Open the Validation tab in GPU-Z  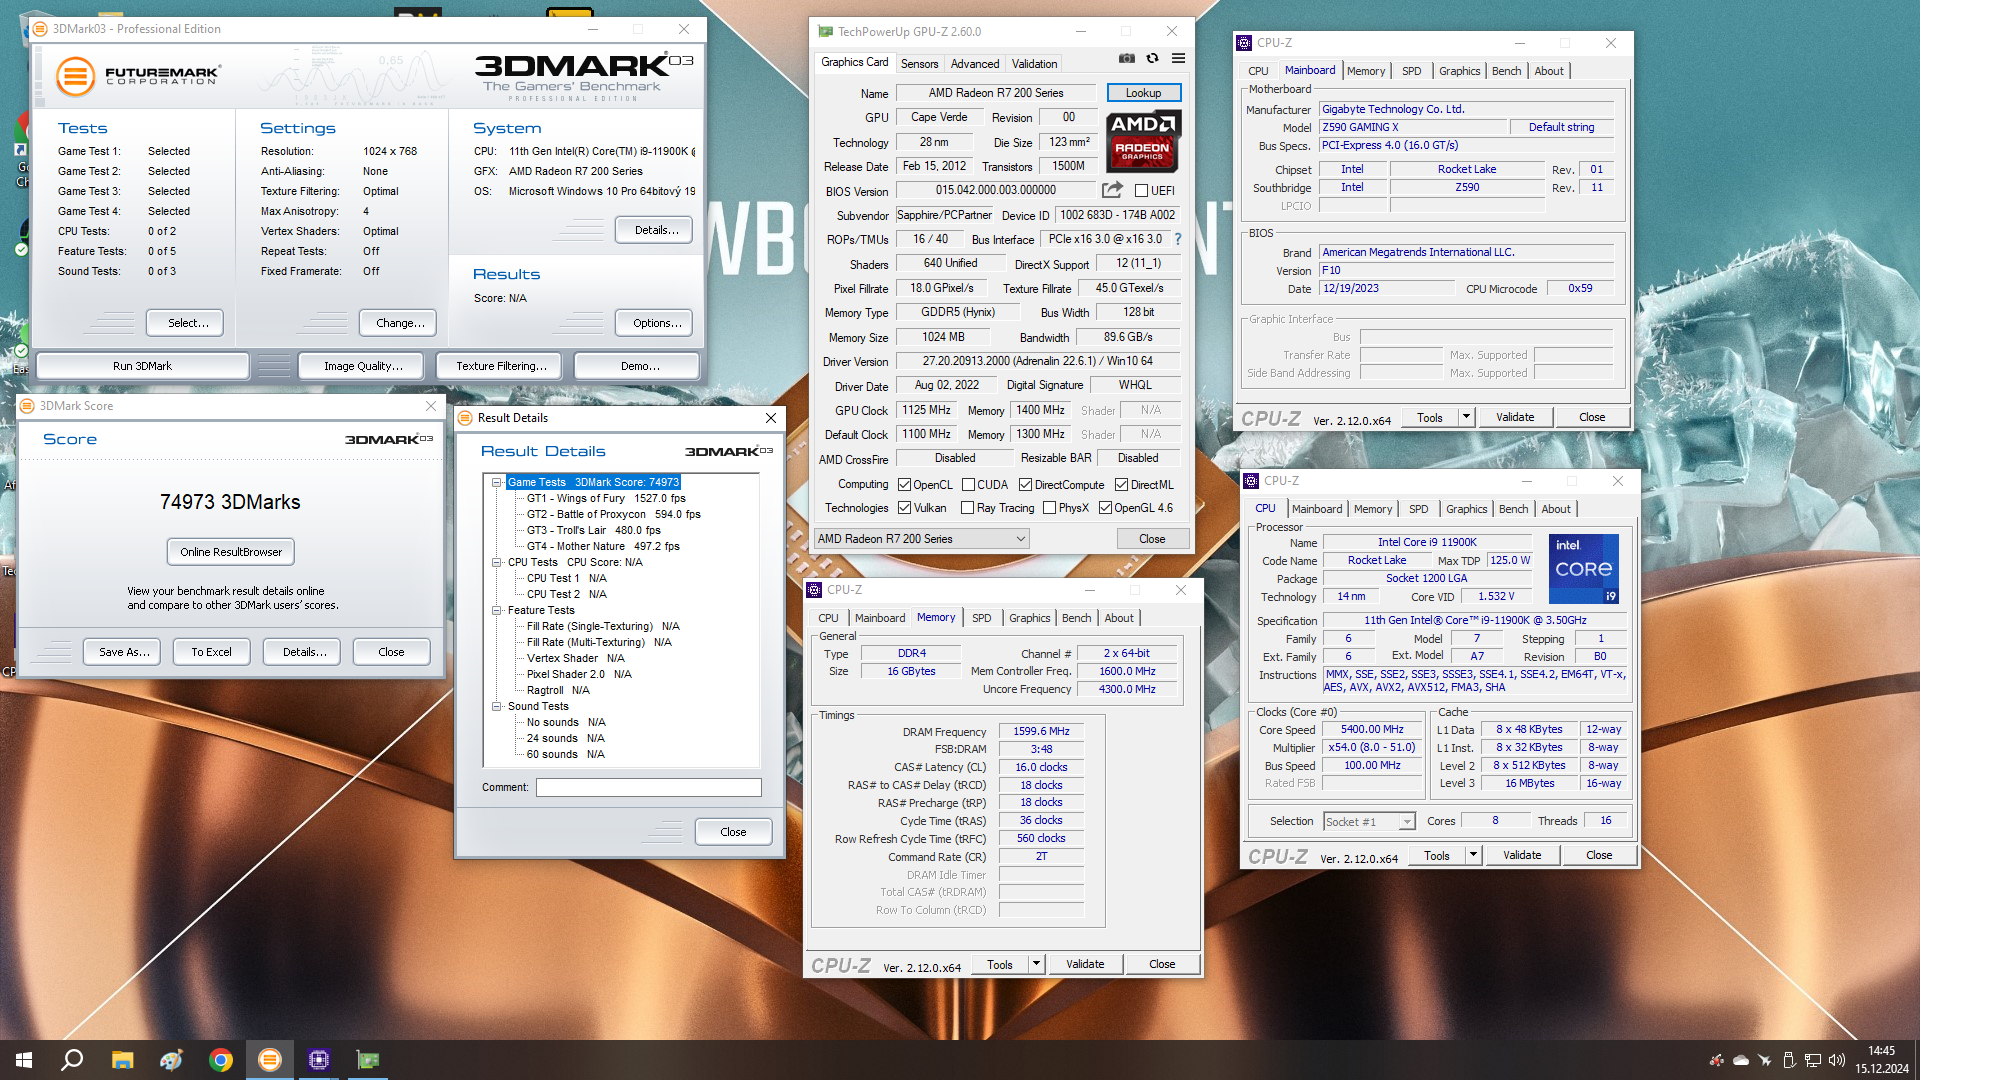tap(1034, 64)
